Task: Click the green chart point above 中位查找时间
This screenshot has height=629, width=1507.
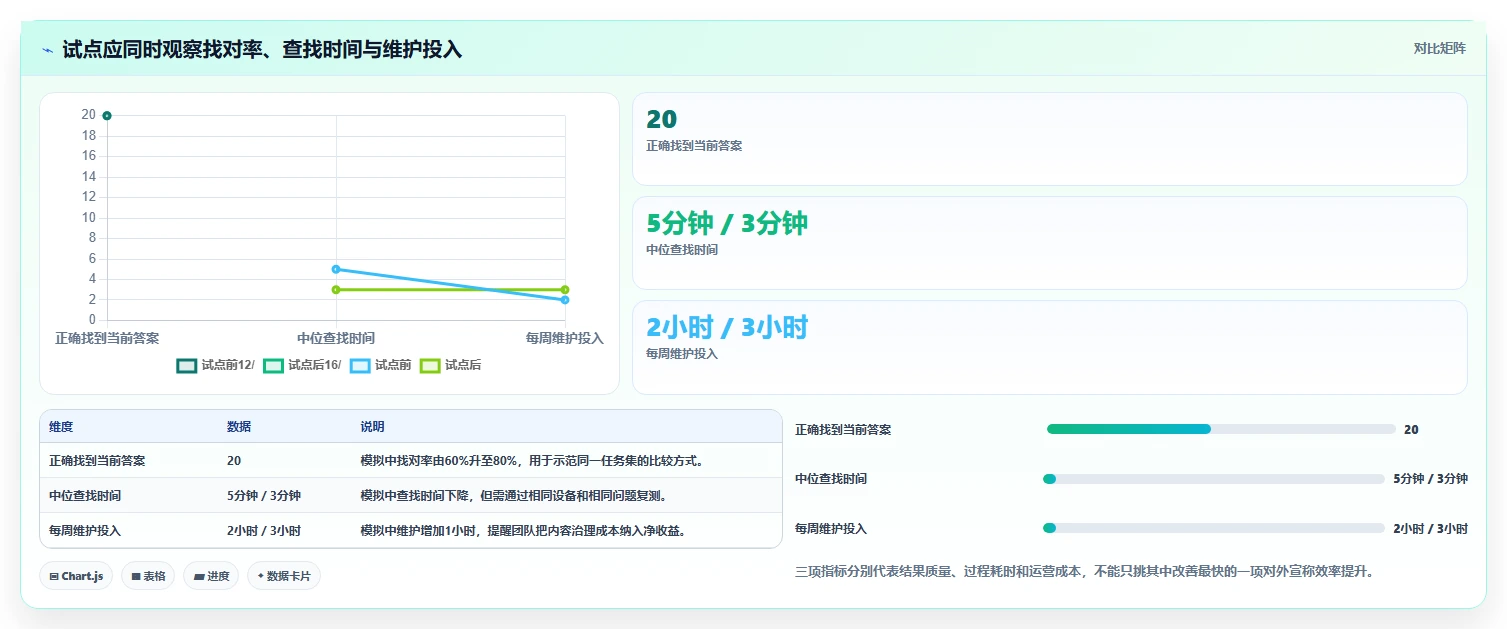Action: tap(336, 290)
